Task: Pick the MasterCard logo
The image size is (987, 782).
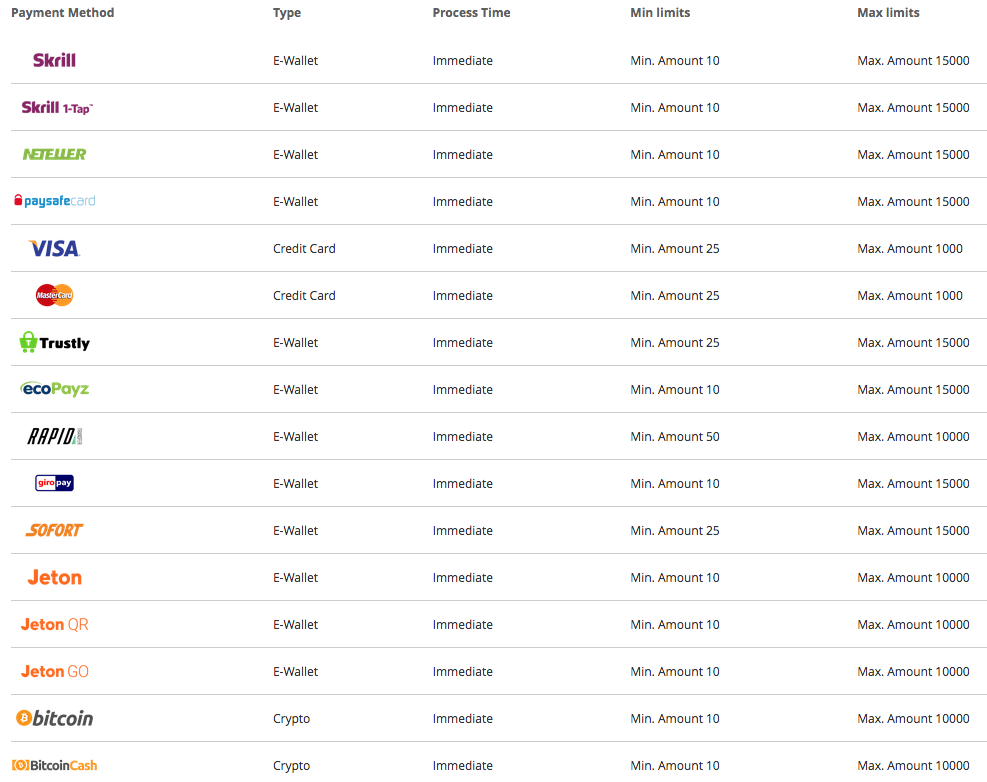Action: click(x=54, y=295)
